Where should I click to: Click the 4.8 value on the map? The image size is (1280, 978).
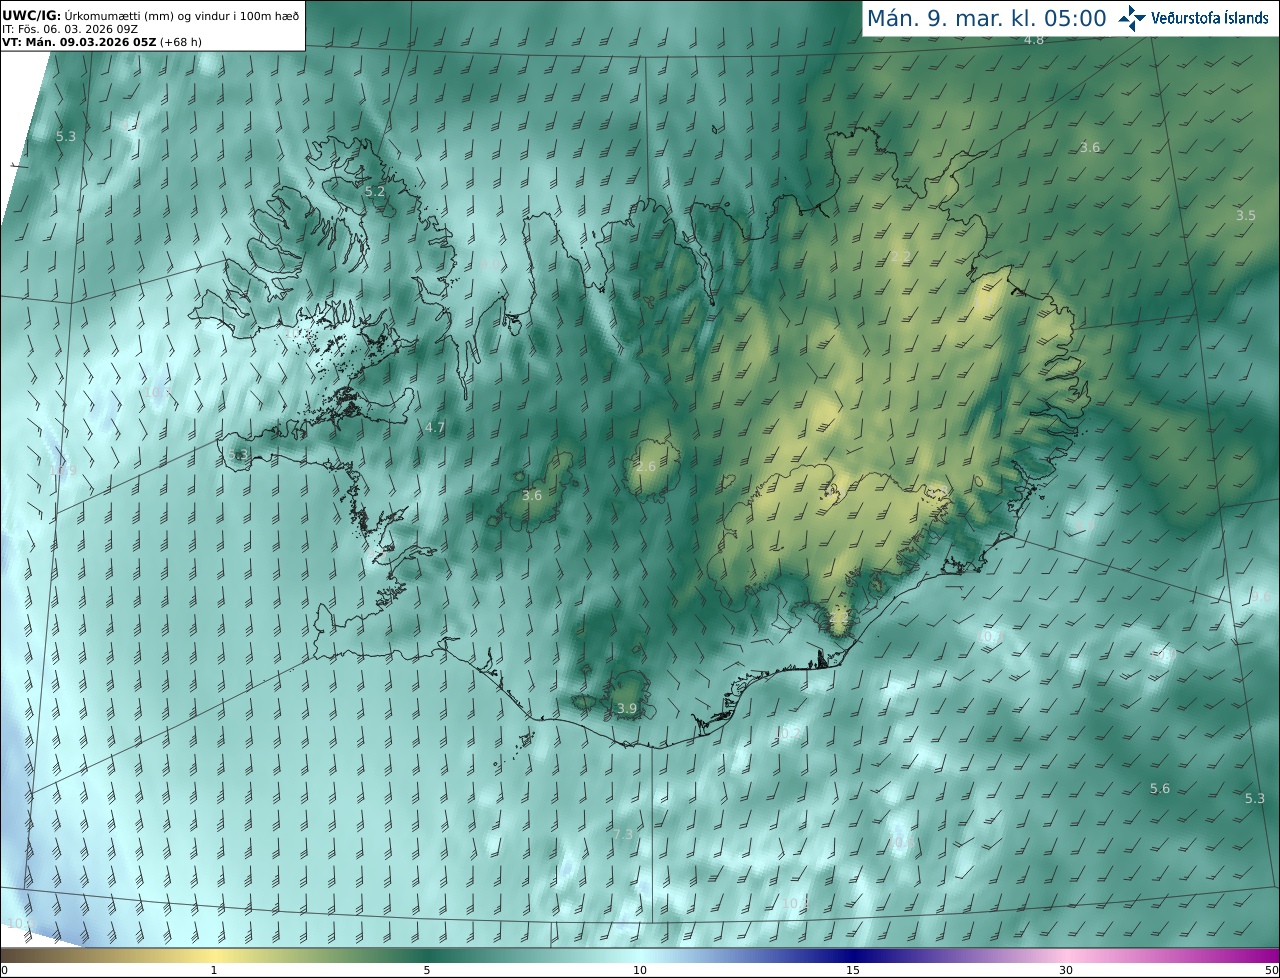pyautogui.click(x=1034, y=40)
